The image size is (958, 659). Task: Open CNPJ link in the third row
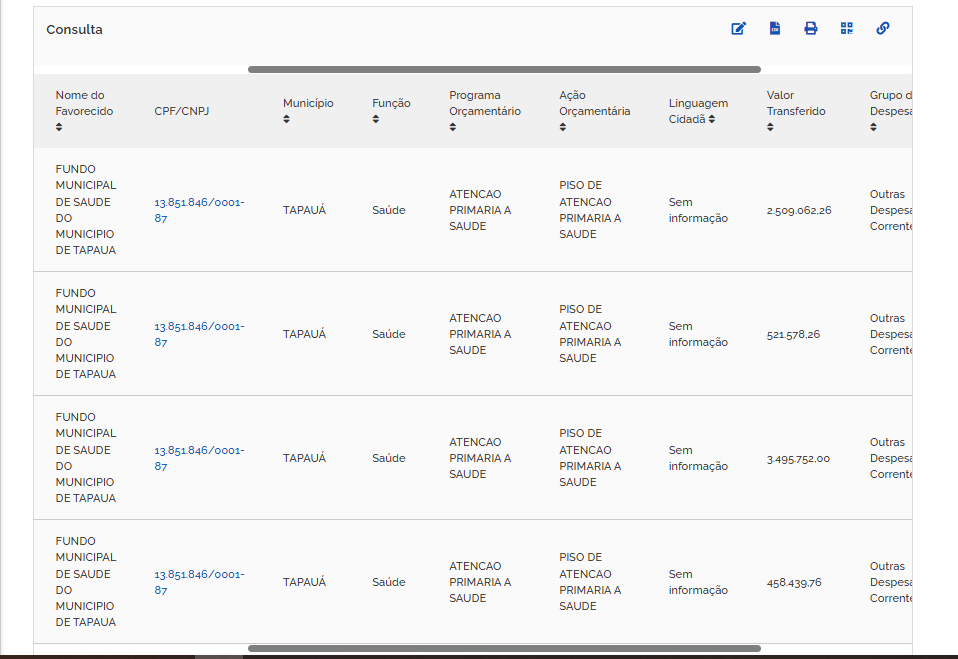pyautogui.click(x=199, y=458)
